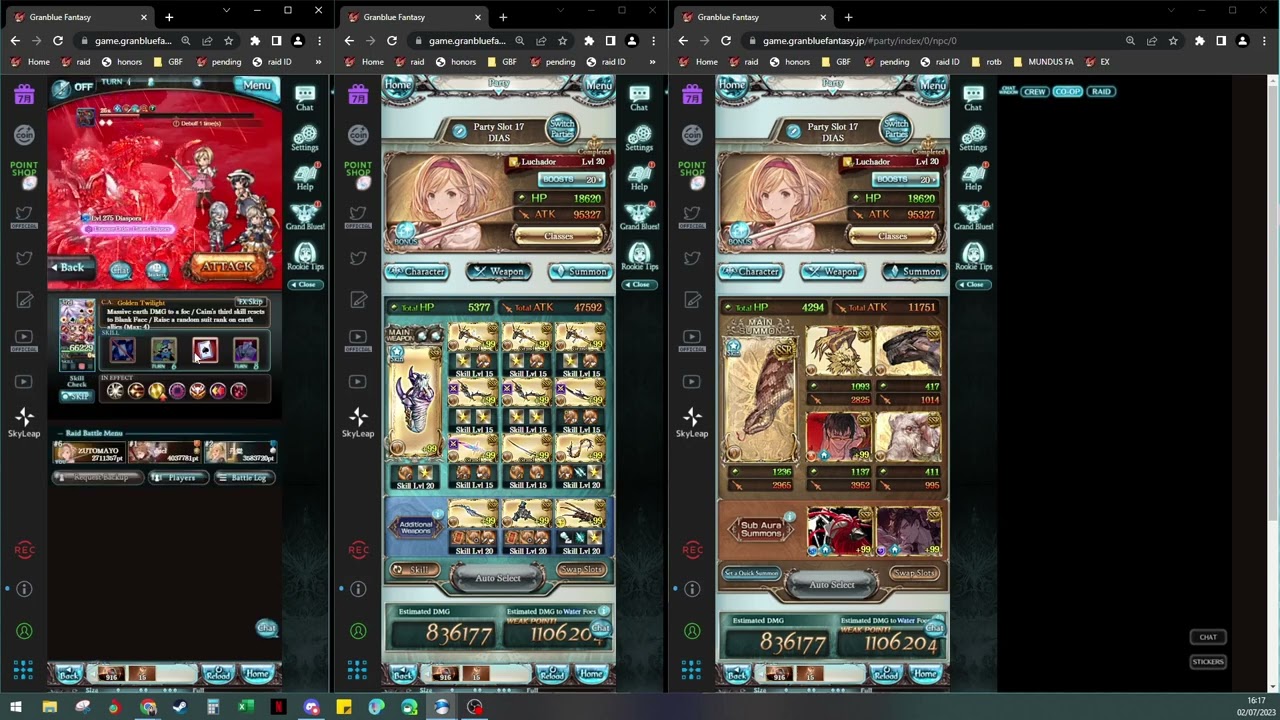This screenshot has width=1280, height=720.
Task: Open Chat icon in middle window sidebar
Action: coord(639,97)
